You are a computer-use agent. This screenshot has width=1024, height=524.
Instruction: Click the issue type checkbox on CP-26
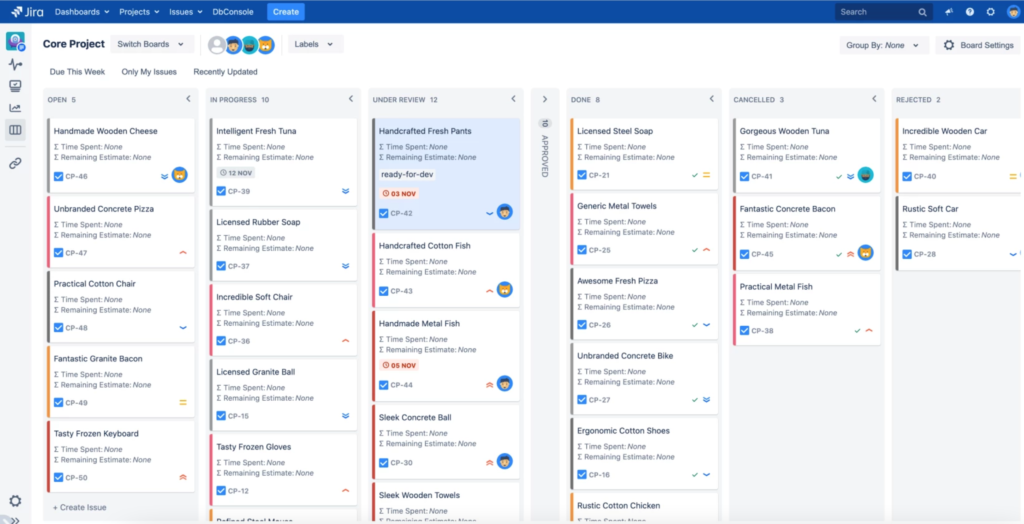click(x=582, y=325)
